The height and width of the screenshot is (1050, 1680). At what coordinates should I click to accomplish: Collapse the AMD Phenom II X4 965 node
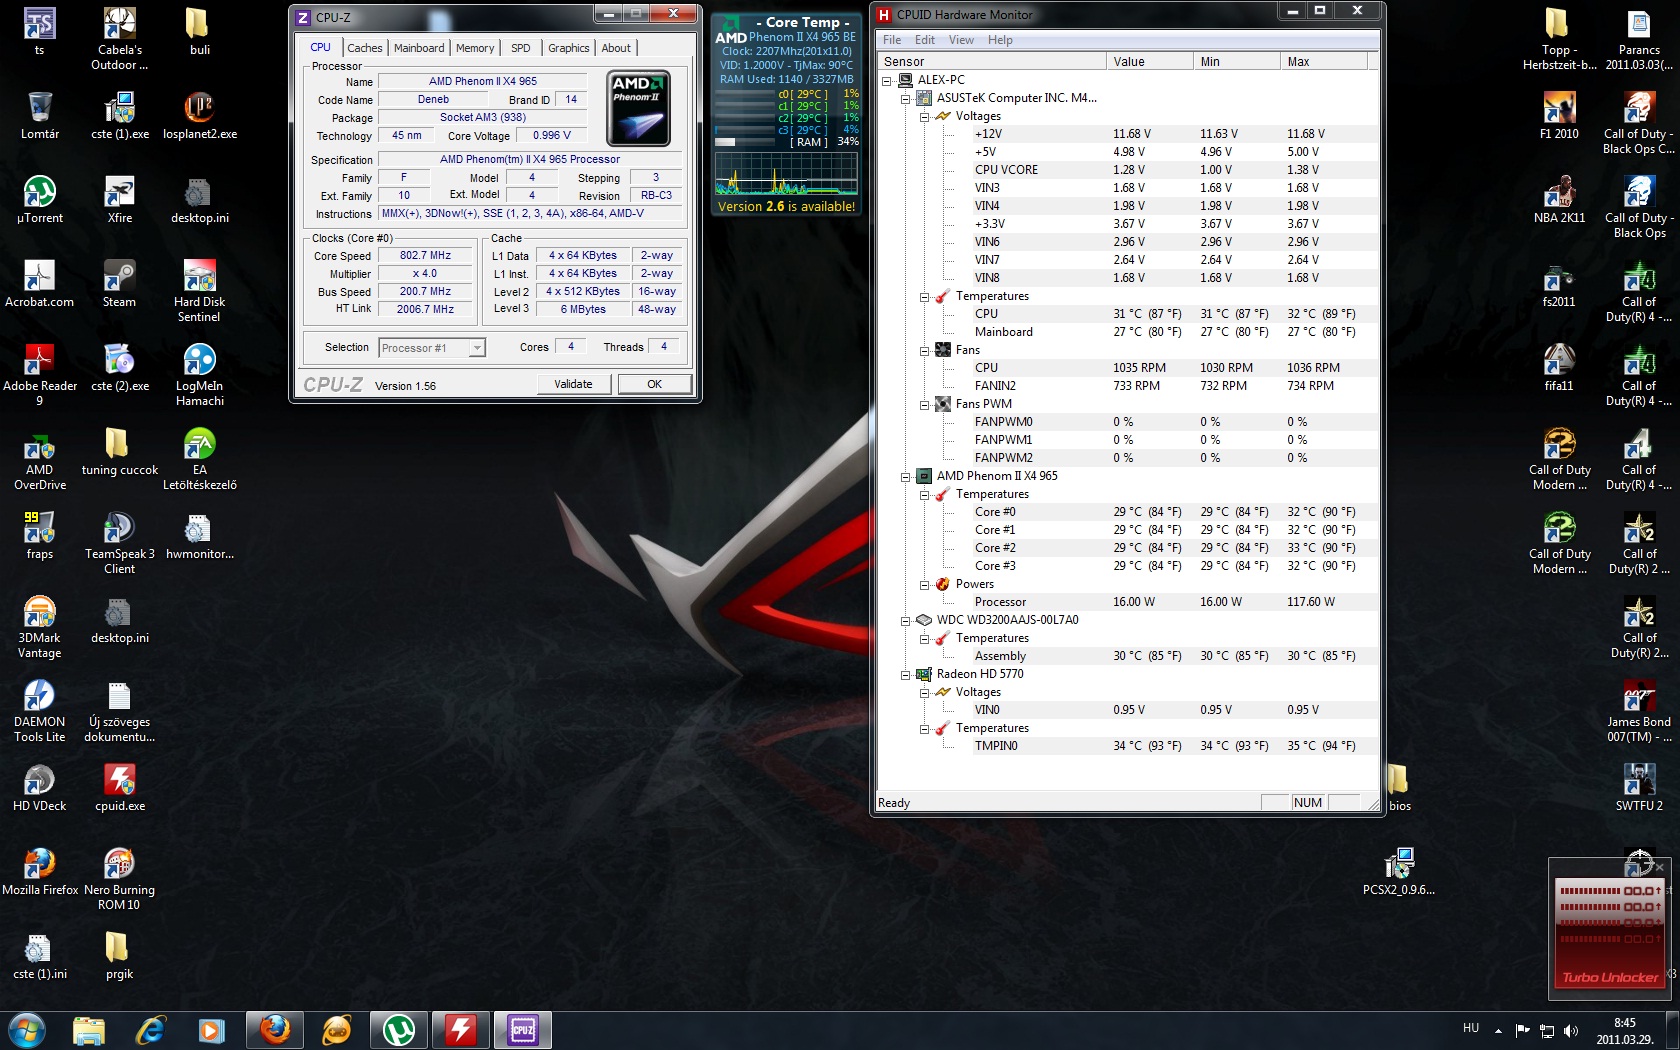click(905, 477)
